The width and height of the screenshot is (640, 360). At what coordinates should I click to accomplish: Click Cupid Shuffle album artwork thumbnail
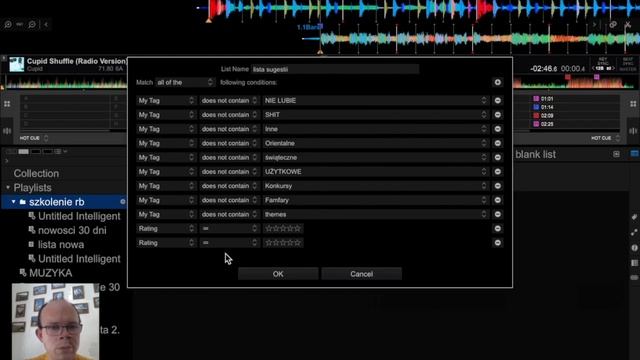(x=17, y=64)
